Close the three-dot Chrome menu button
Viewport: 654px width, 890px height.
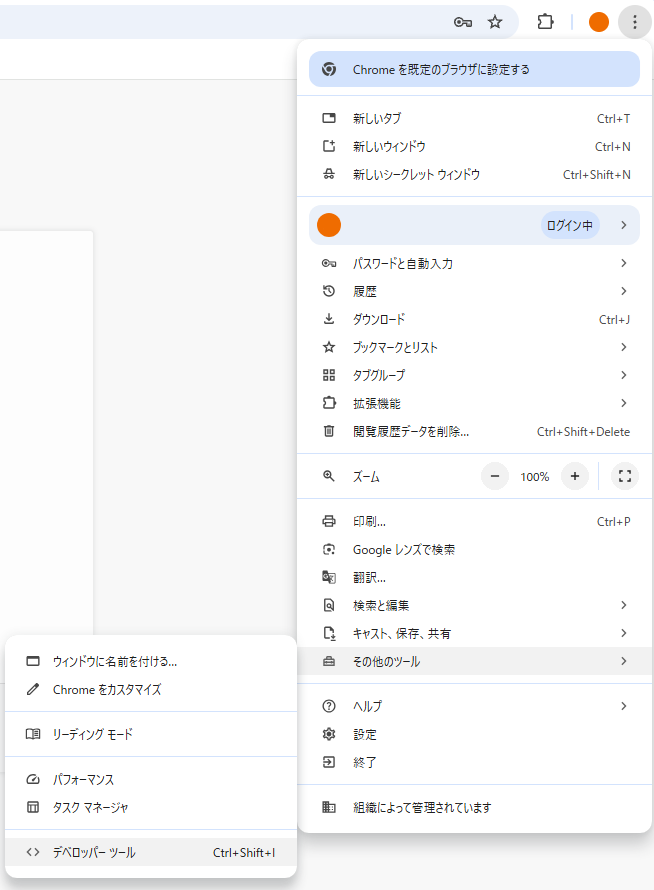tap(634, 22)
